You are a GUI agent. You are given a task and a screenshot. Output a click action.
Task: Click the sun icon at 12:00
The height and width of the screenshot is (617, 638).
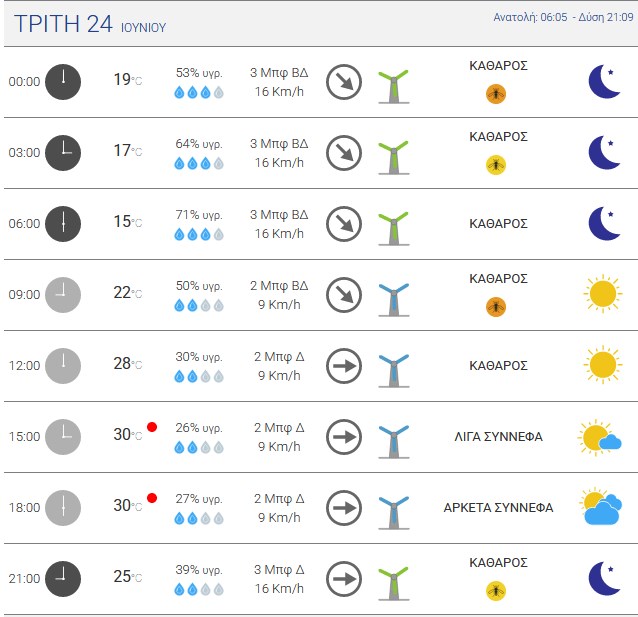[603, 365]
